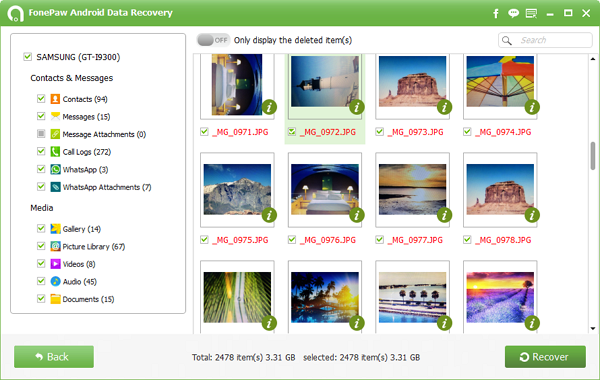Show info for _MG_0974.JPG
Screen dimensions: 600x380
click(532, 107)
